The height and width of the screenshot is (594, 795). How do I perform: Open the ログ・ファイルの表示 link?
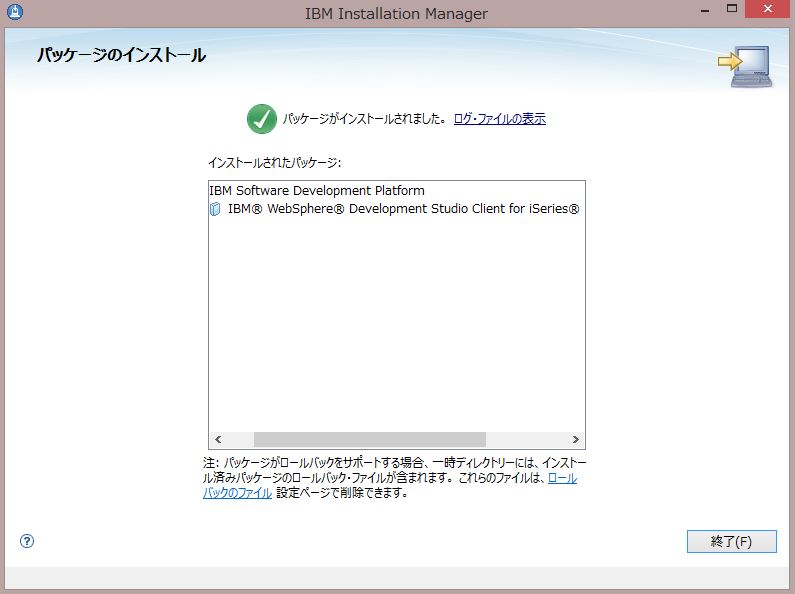499,119
